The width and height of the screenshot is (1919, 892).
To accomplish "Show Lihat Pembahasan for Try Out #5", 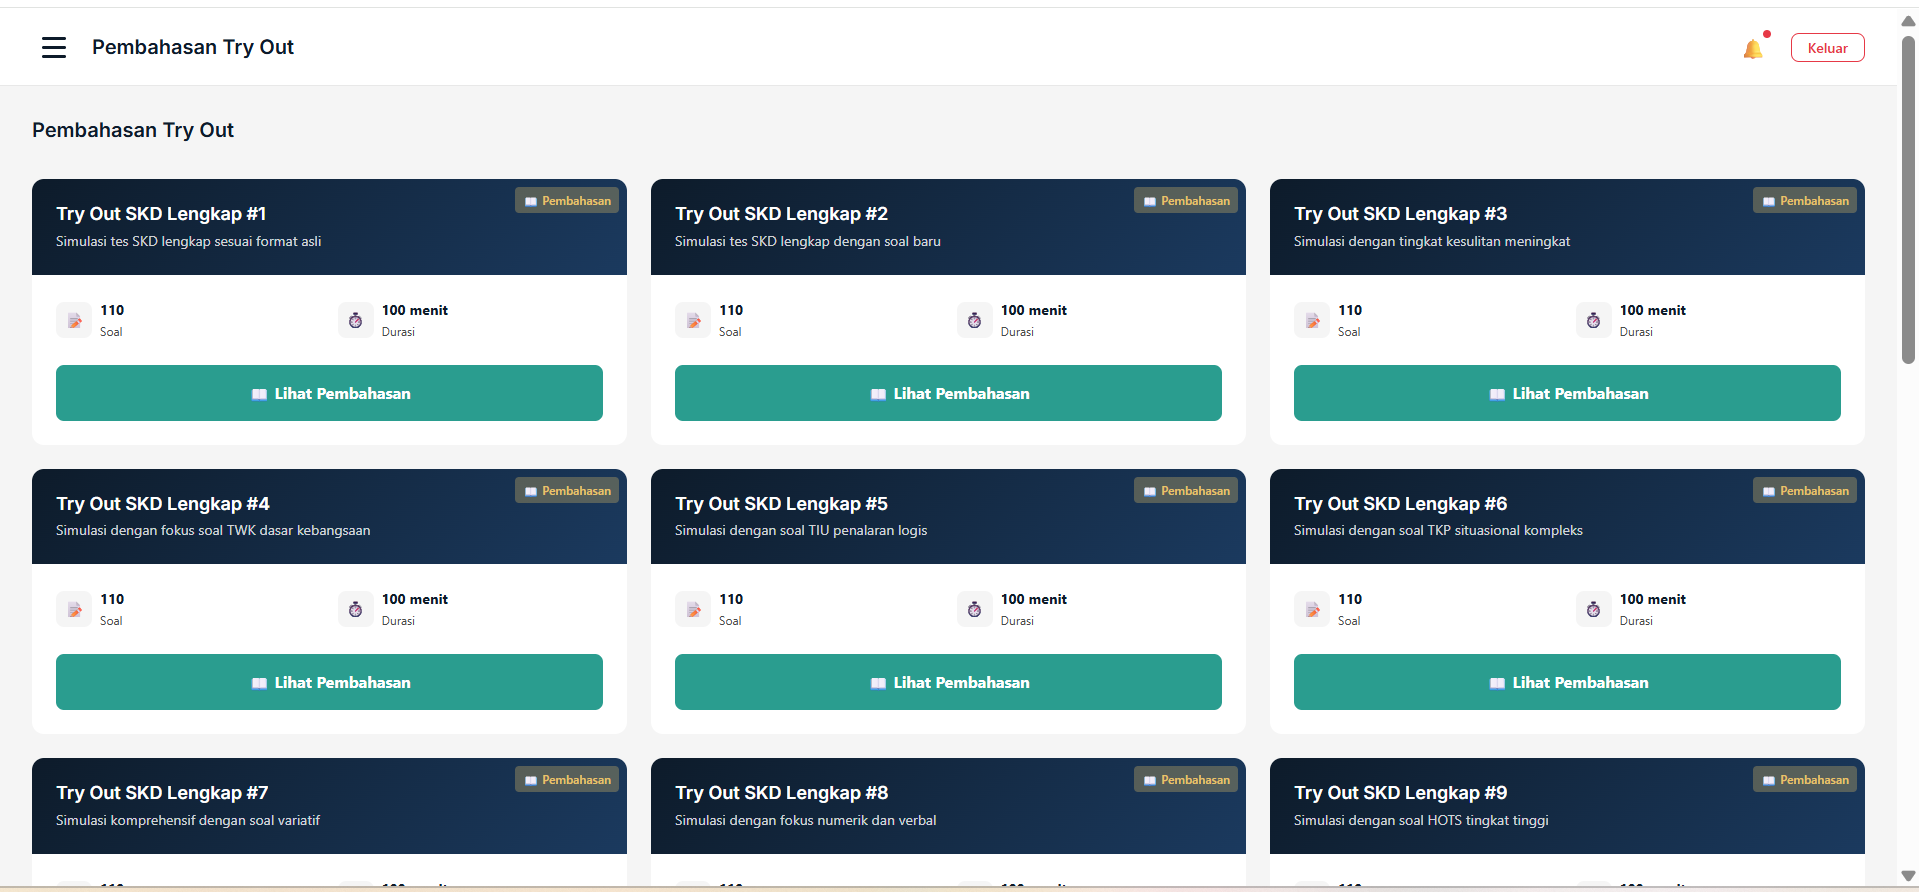I will 948,682.
